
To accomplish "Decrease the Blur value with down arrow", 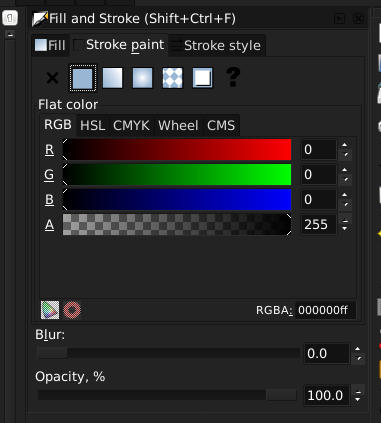I will (x=358, y=358).
